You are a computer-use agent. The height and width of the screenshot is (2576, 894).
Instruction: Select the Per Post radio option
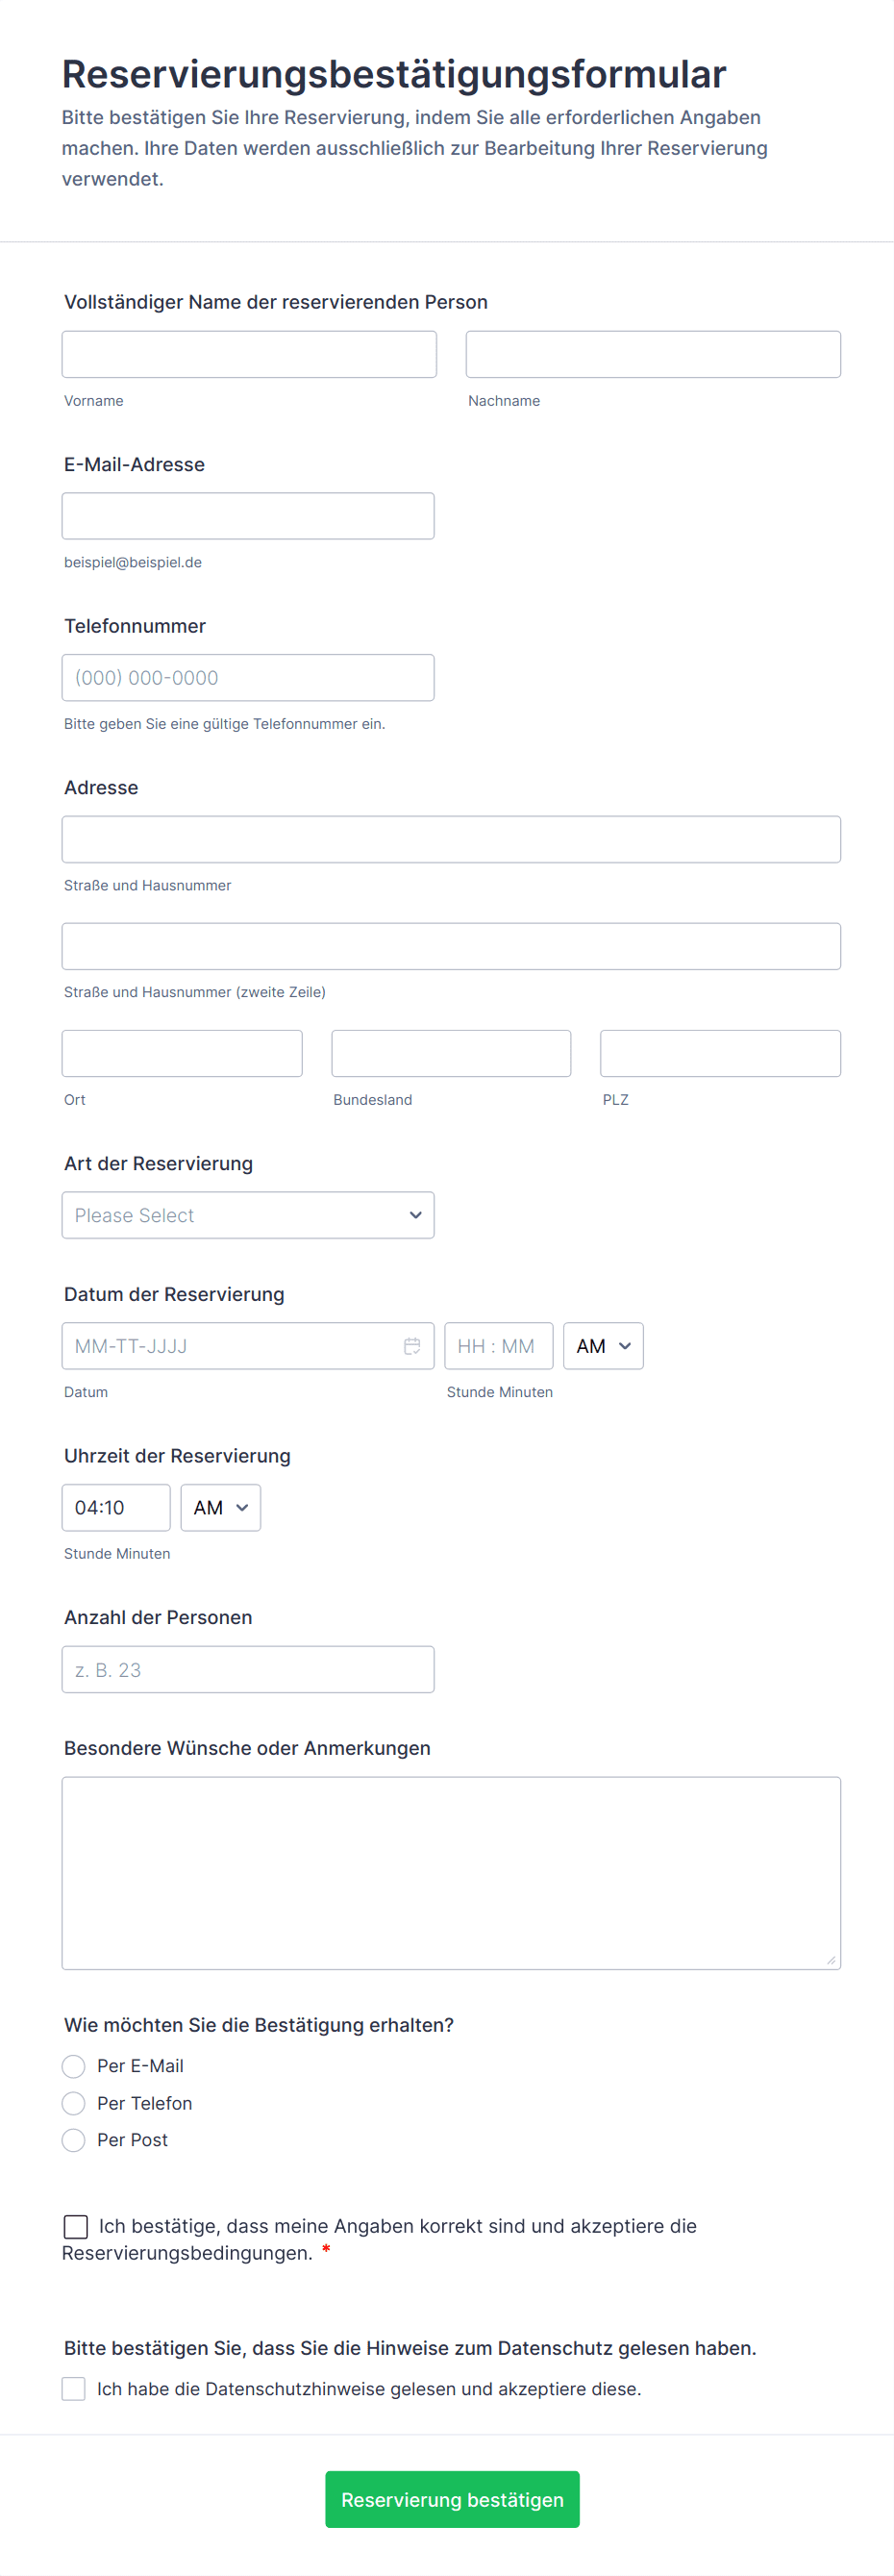pyautogui.click(x=74, y=2140)
